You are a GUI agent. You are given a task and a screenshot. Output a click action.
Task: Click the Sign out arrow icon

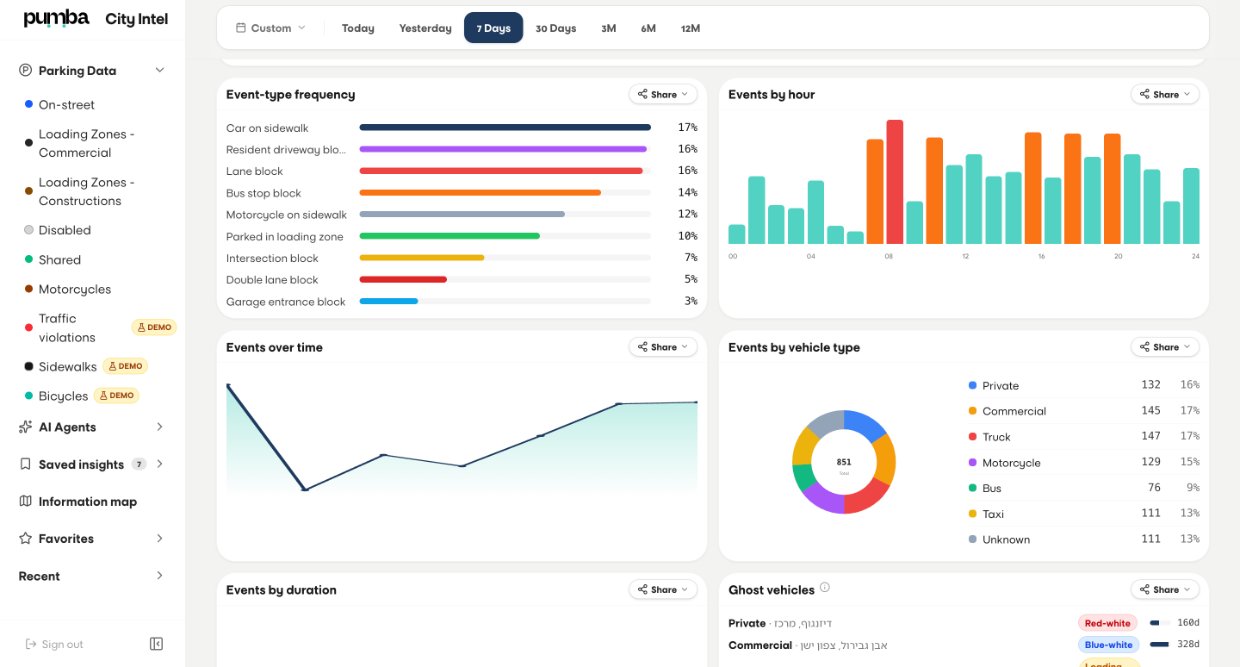(31, 644)
